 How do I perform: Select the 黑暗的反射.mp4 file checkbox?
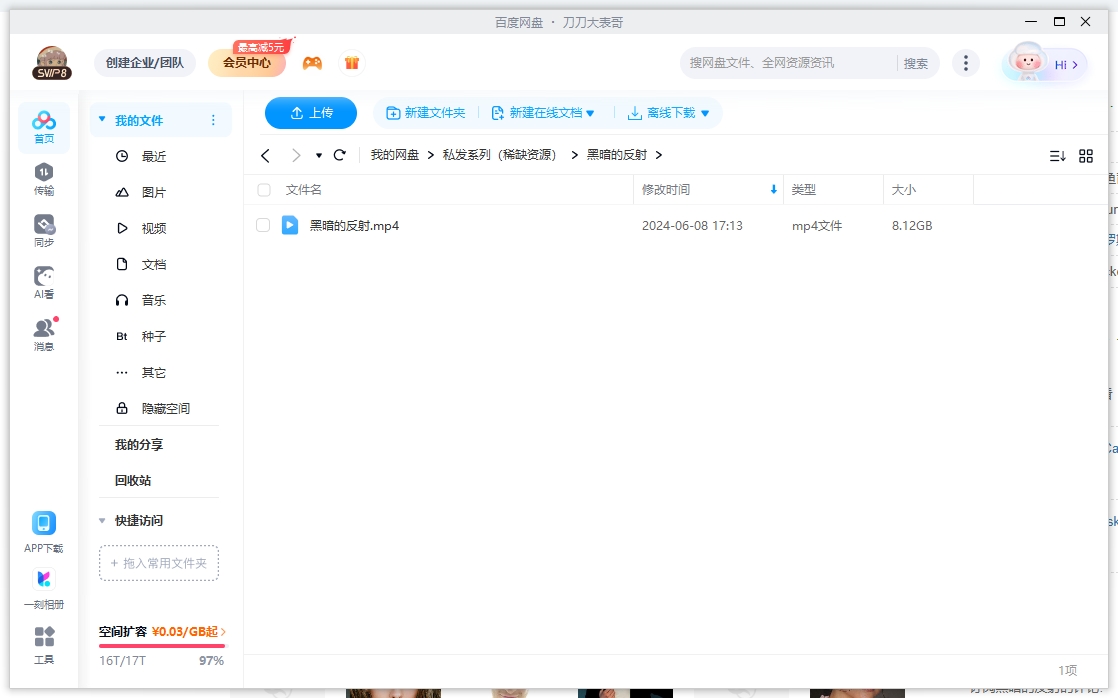coord(263,225)
